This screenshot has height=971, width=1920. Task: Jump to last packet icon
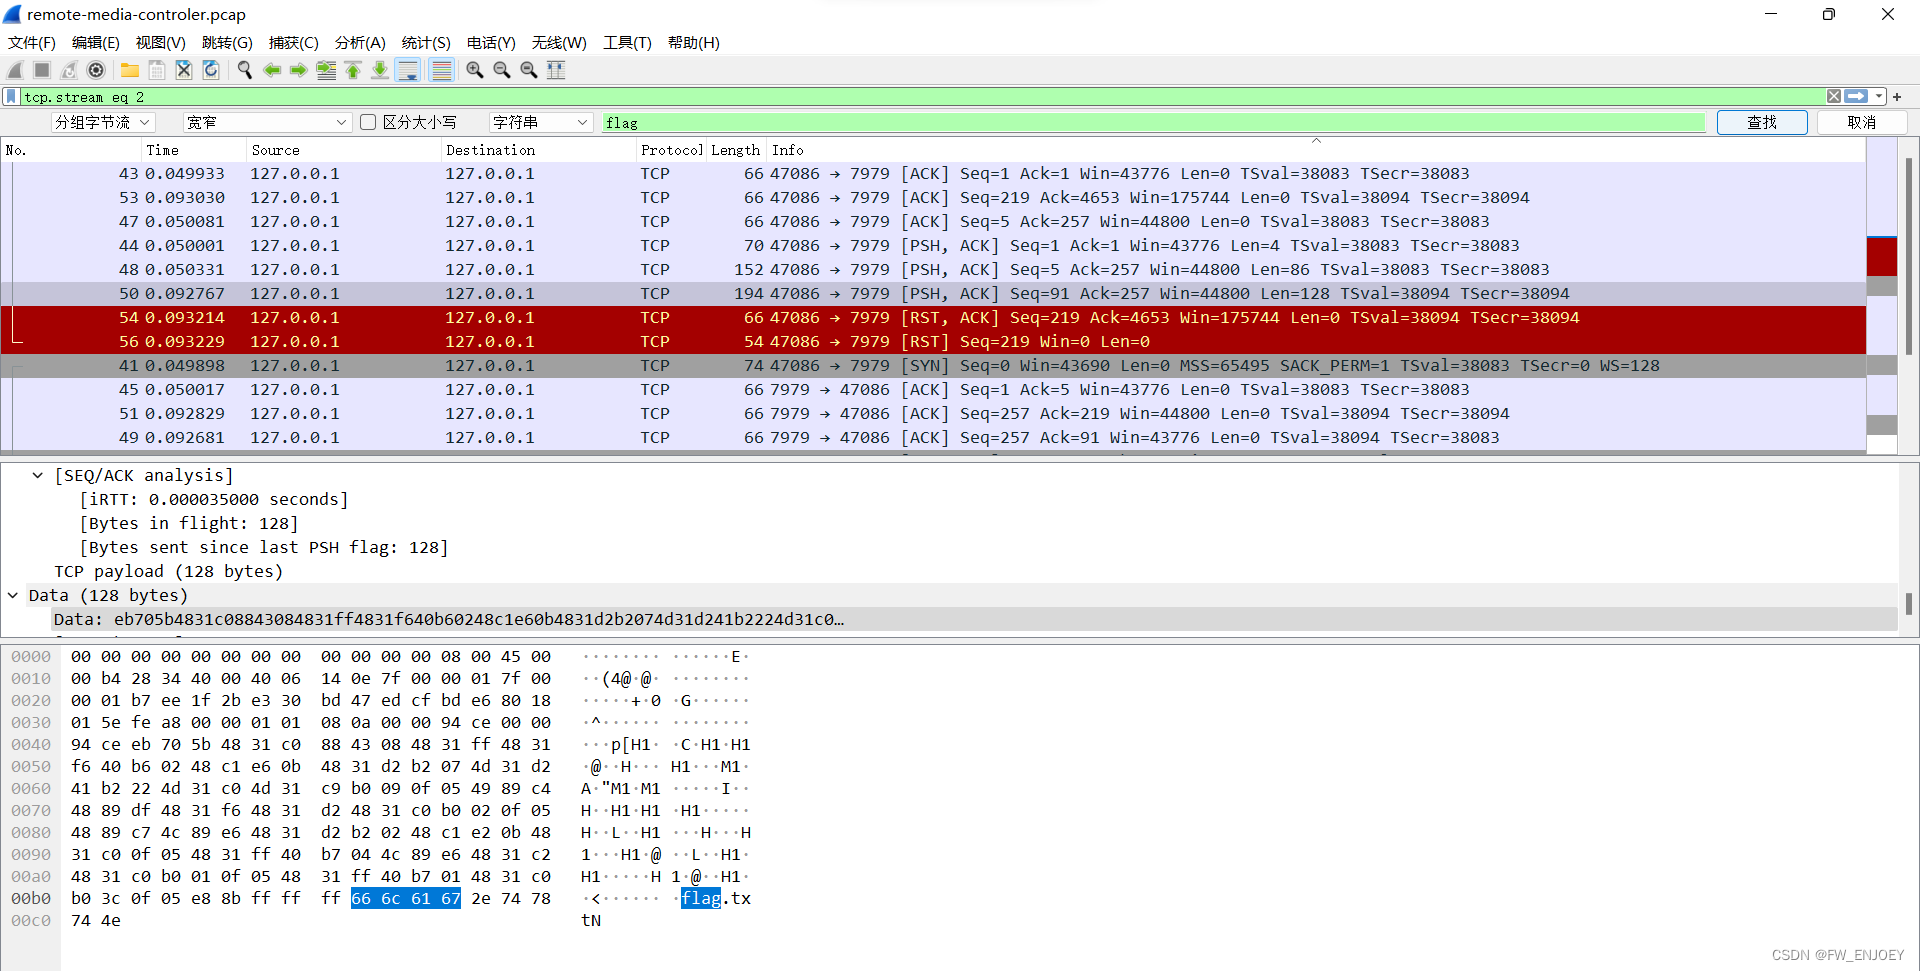380,70
